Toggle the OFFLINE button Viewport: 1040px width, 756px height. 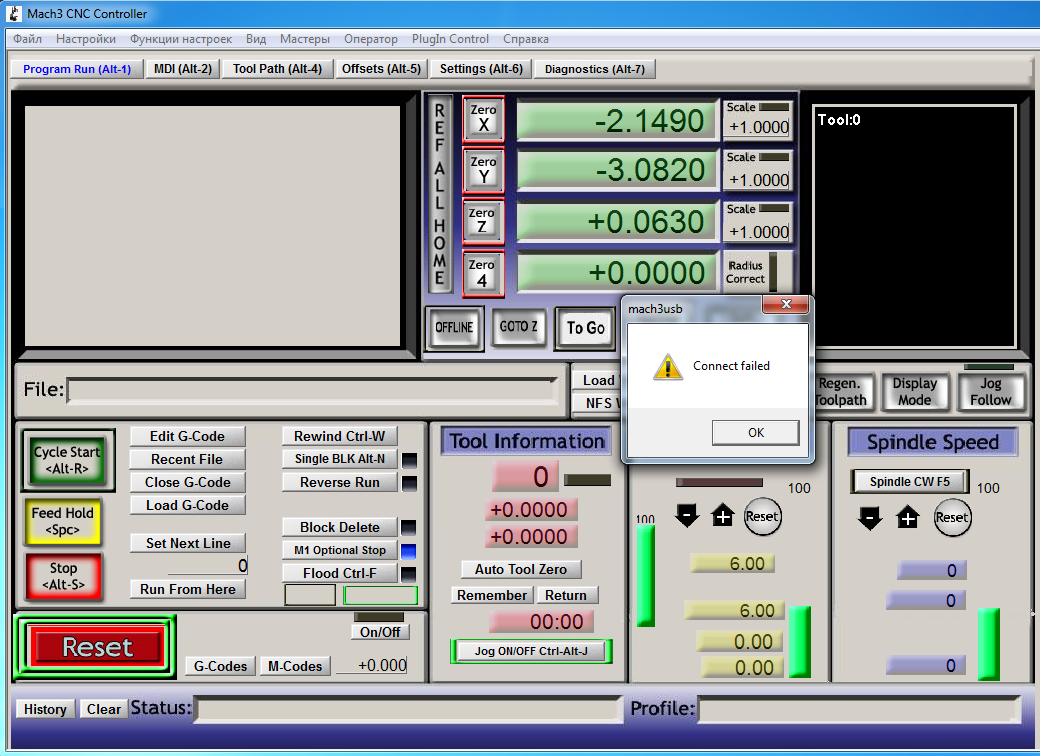tap(454, 328)
